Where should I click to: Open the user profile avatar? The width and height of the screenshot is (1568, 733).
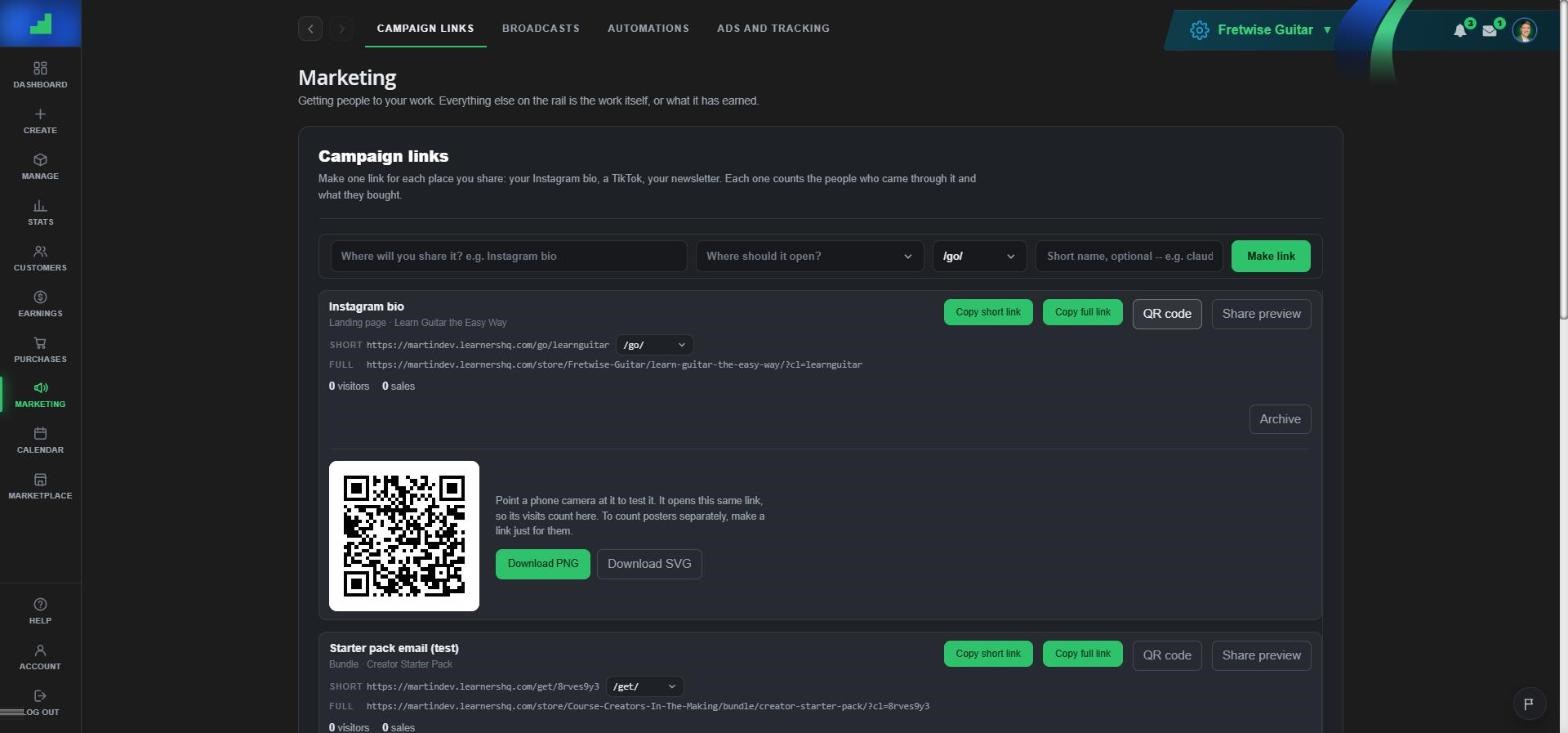[x=1524, y=30]
